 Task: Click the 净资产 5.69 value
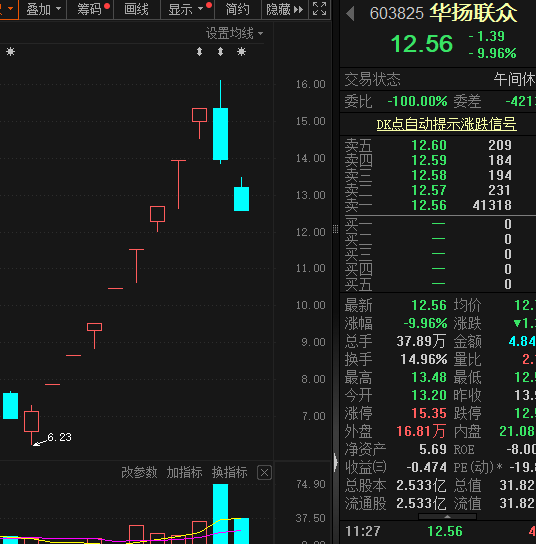point(433,449)
